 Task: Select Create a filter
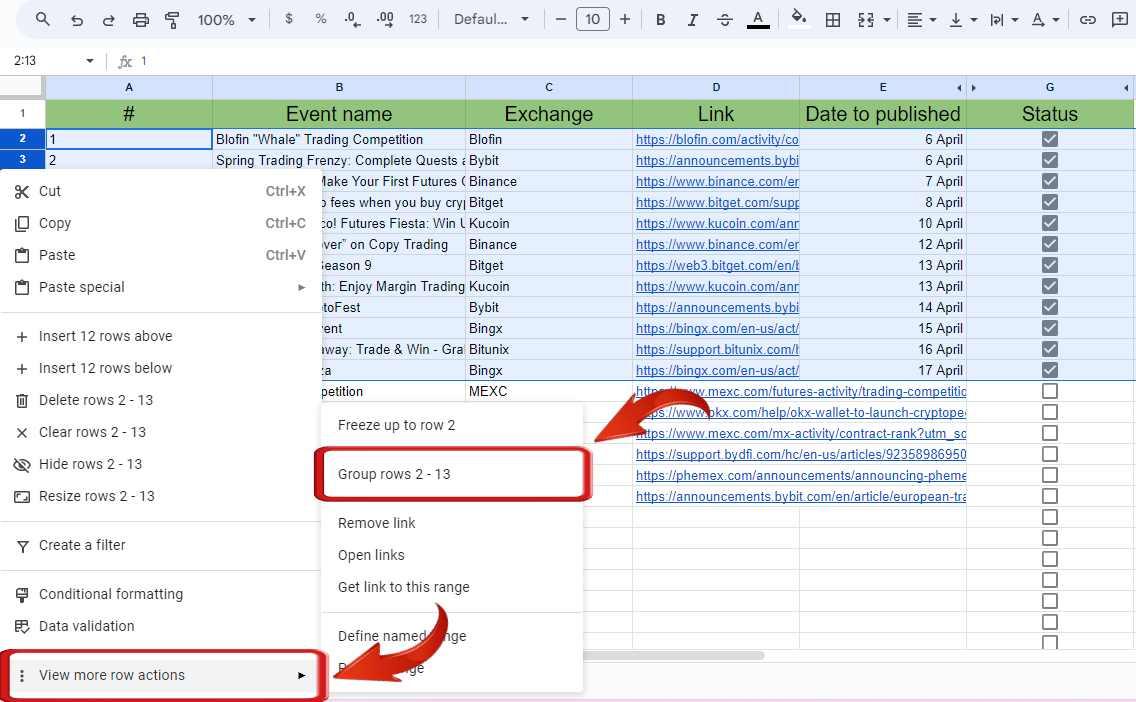[159, 545]
